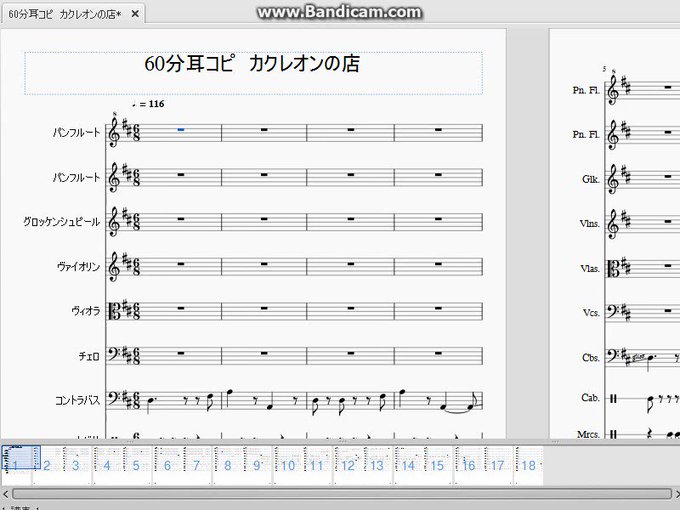The height and width of the screenshot is (510, 680).
Task: Jump to page 3 in the navigator
Action: click(76, 466)
